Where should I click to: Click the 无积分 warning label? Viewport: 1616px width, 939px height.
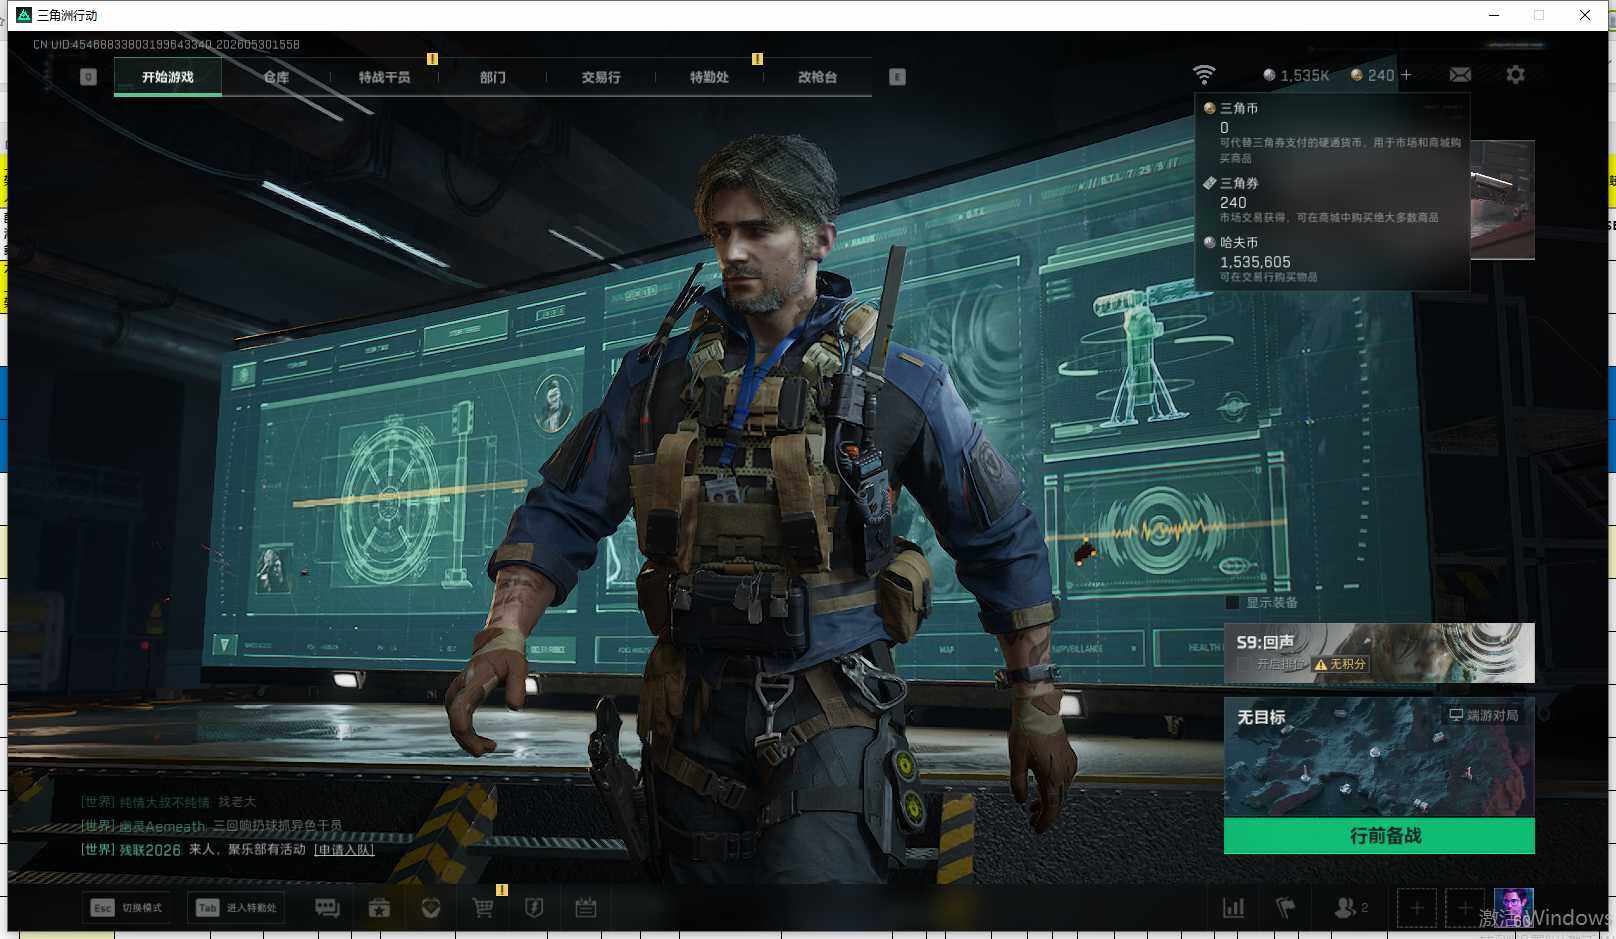(x=1340, y=664)
